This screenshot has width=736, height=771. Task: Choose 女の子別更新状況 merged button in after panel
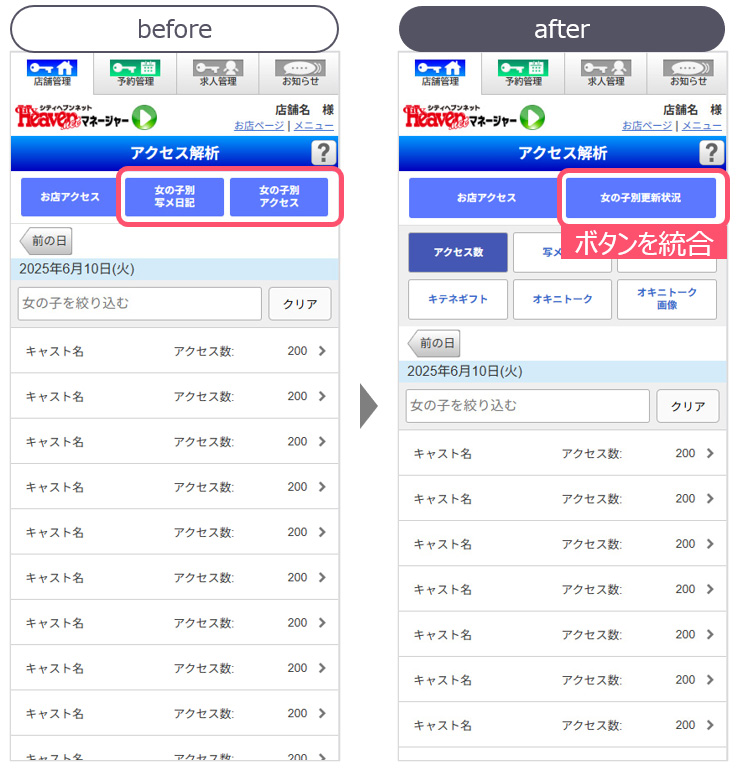[641, 198]
